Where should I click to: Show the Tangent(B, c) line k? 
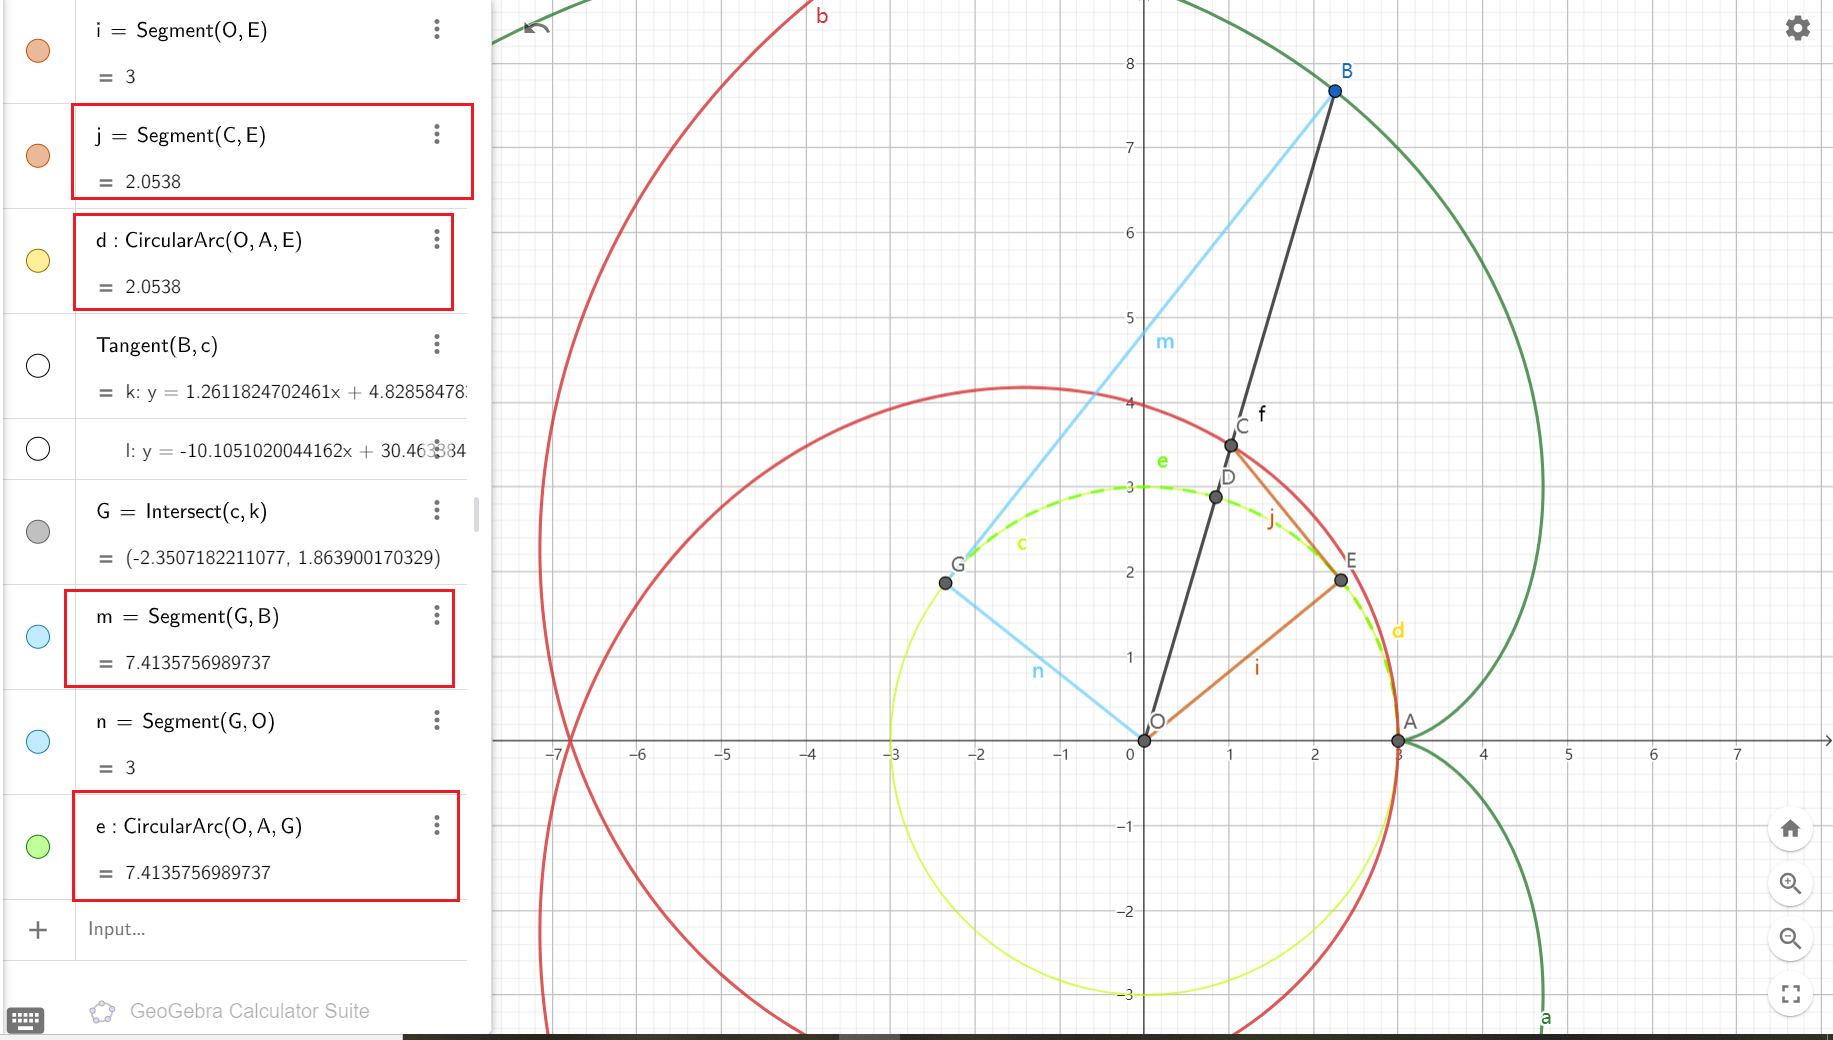pyautogui.click(x=38, y=366)
